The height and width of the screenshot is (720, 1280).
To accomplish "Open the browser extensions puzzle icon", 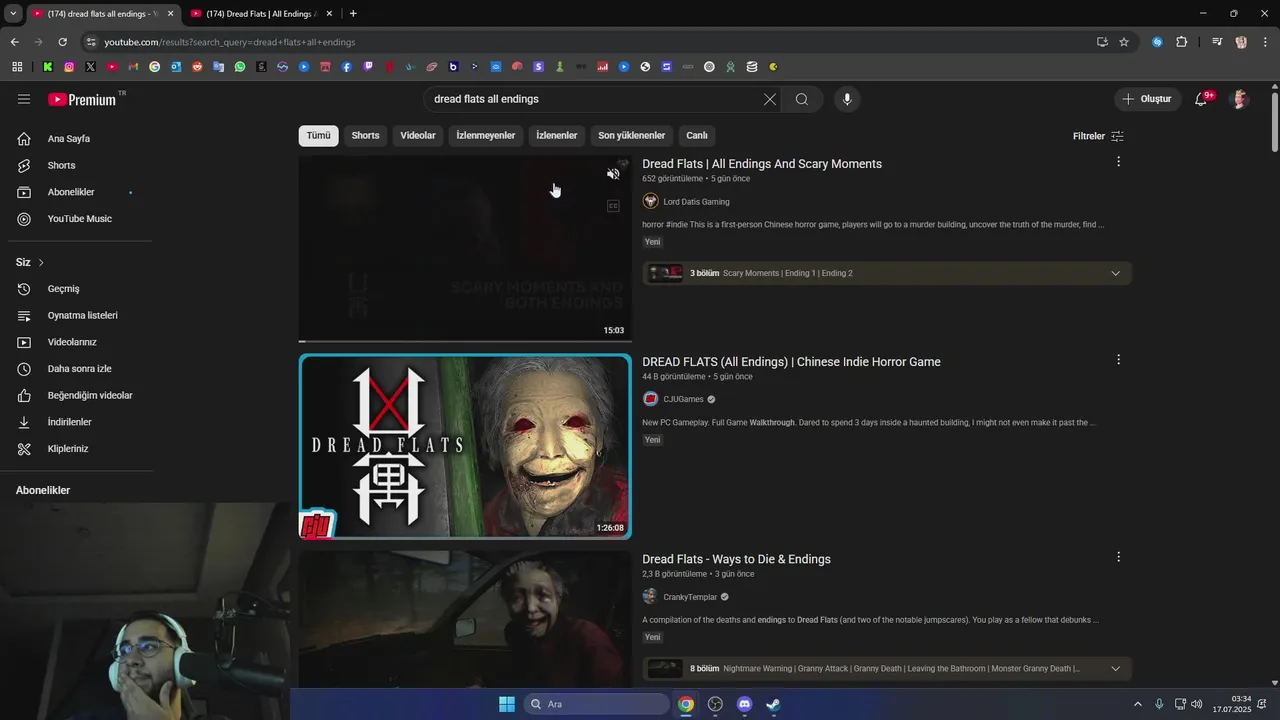I will pyautogui.click(x=1182, y=42).
